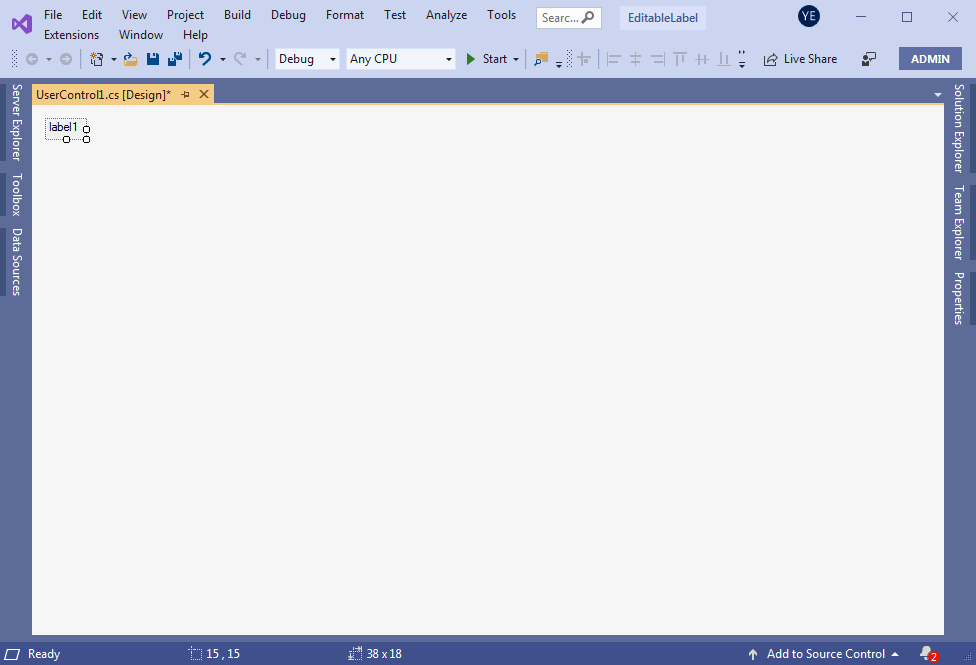Save the current file with Save icon
This screenshot has width=976, height=665.
coord(153,59)
